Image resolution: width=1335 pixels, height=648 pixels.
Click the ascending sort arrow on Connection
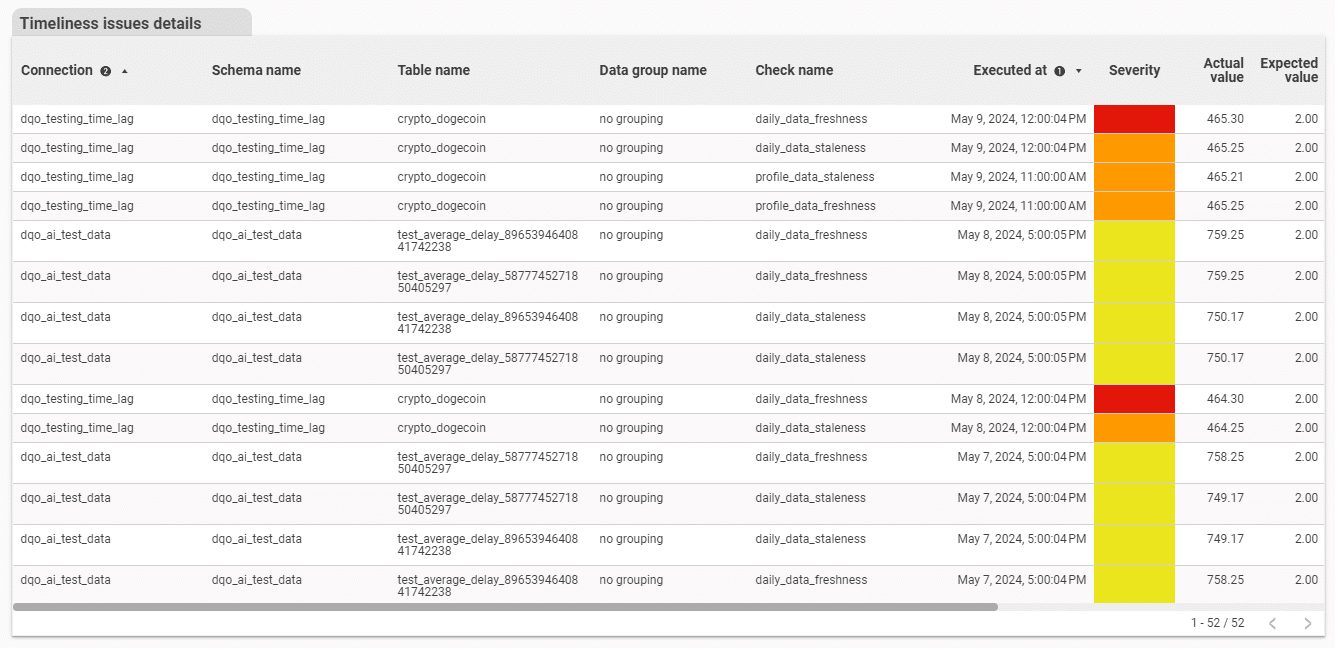[124, 71]
